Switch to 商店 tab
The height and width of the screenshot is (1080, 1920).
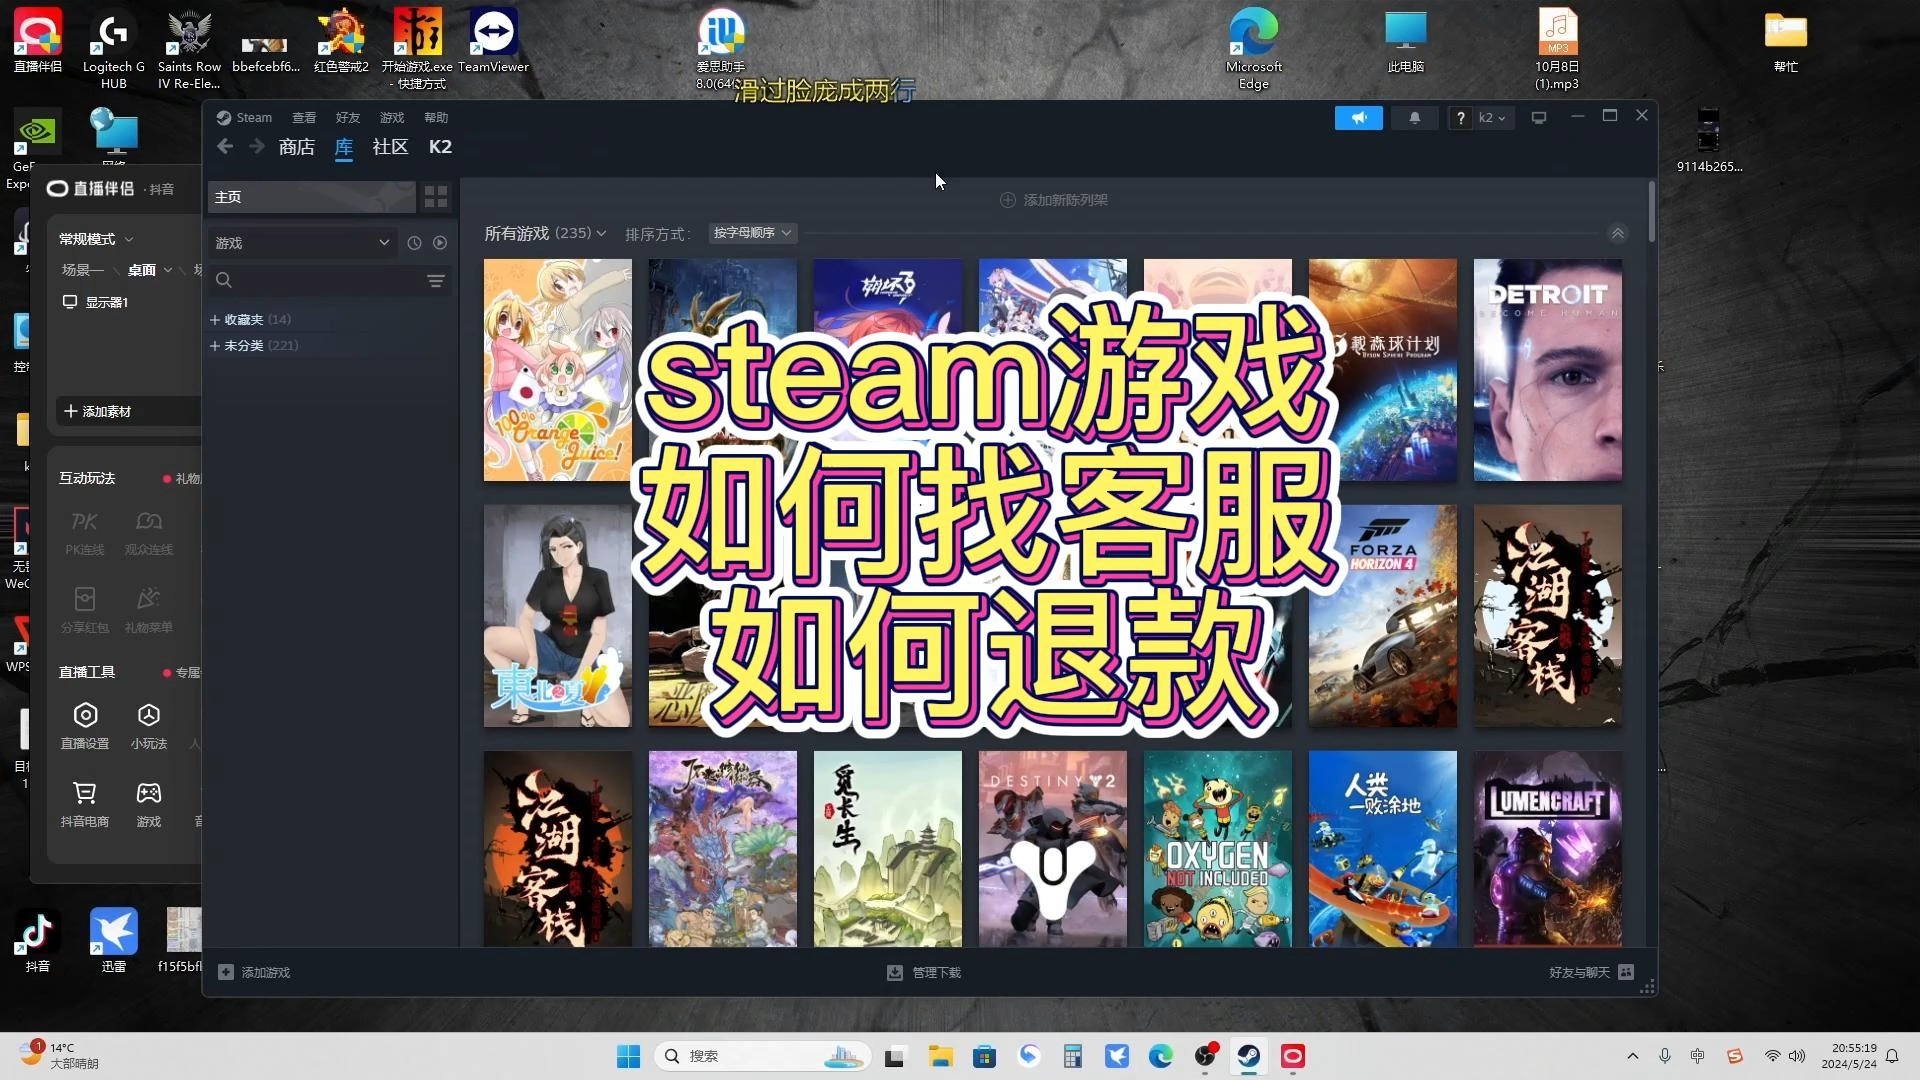click(297, 147)
